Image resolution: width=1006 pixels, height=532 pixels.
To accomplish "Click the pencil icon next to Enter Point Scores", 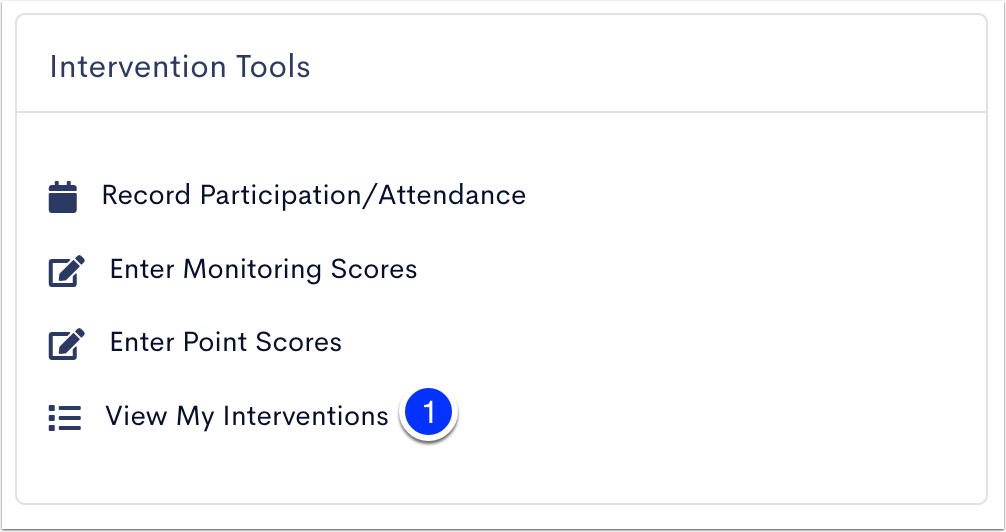I will point(67,344).
